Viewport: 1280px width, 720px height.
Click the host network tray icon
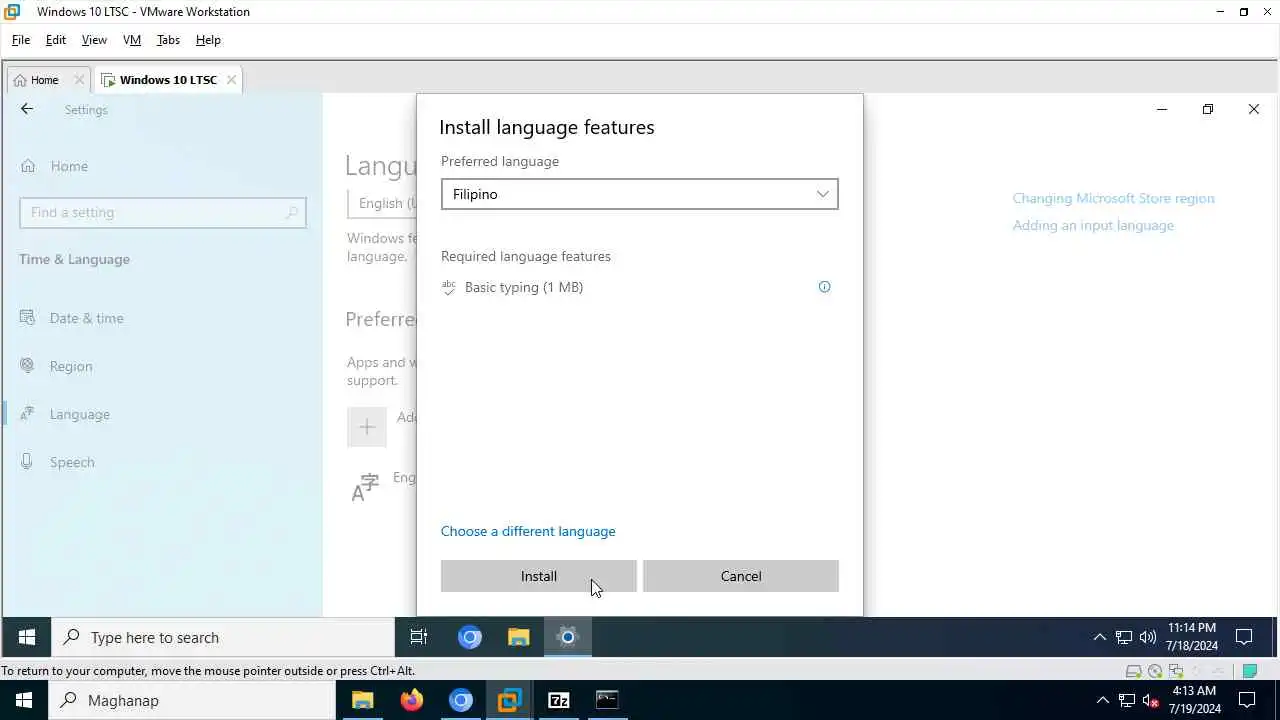(1127, 700)
